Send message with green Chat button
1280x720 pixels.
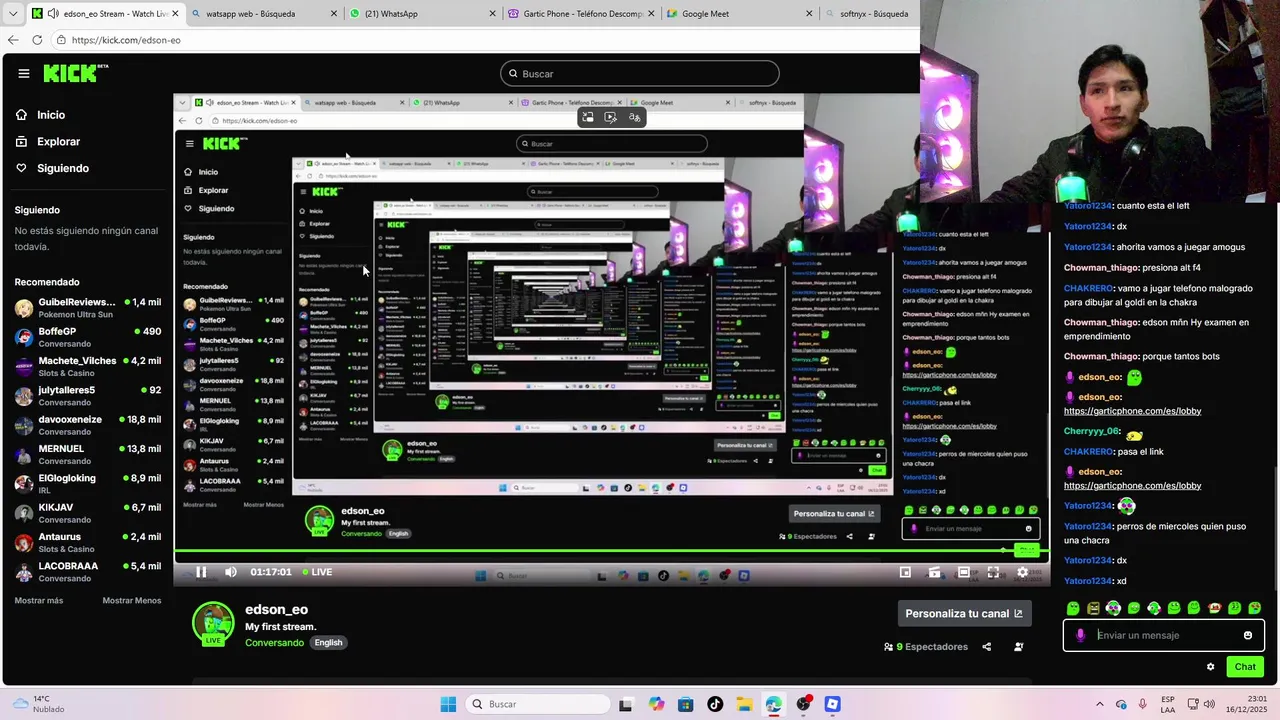tap(1245, 667)
